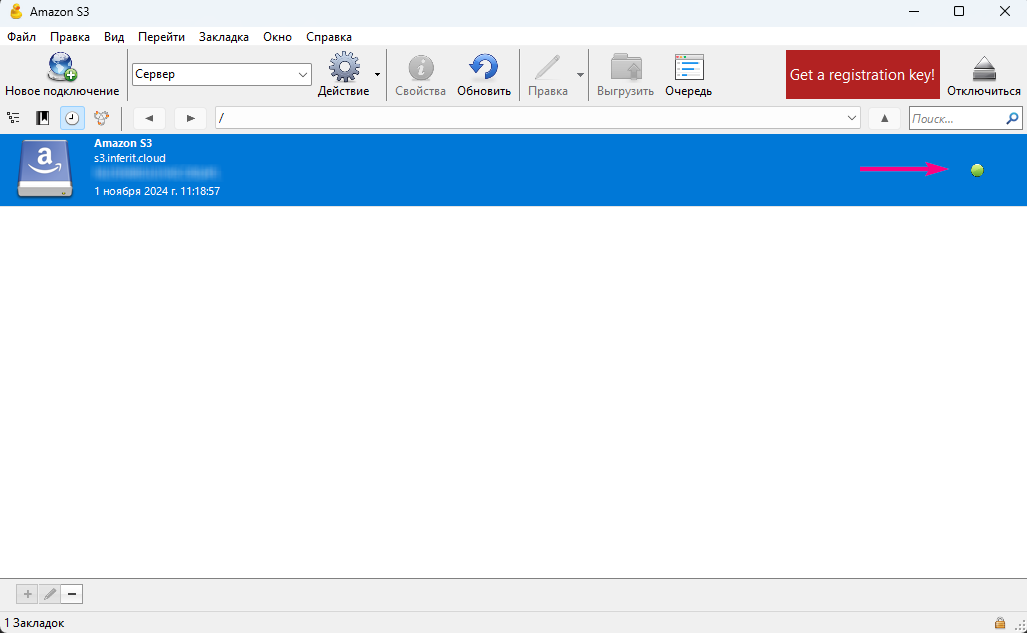The width and height of the screenshot is (1027, 633).
Task: Click the 1 ноября 2024 г. timestamp
Action: (157, 191)
